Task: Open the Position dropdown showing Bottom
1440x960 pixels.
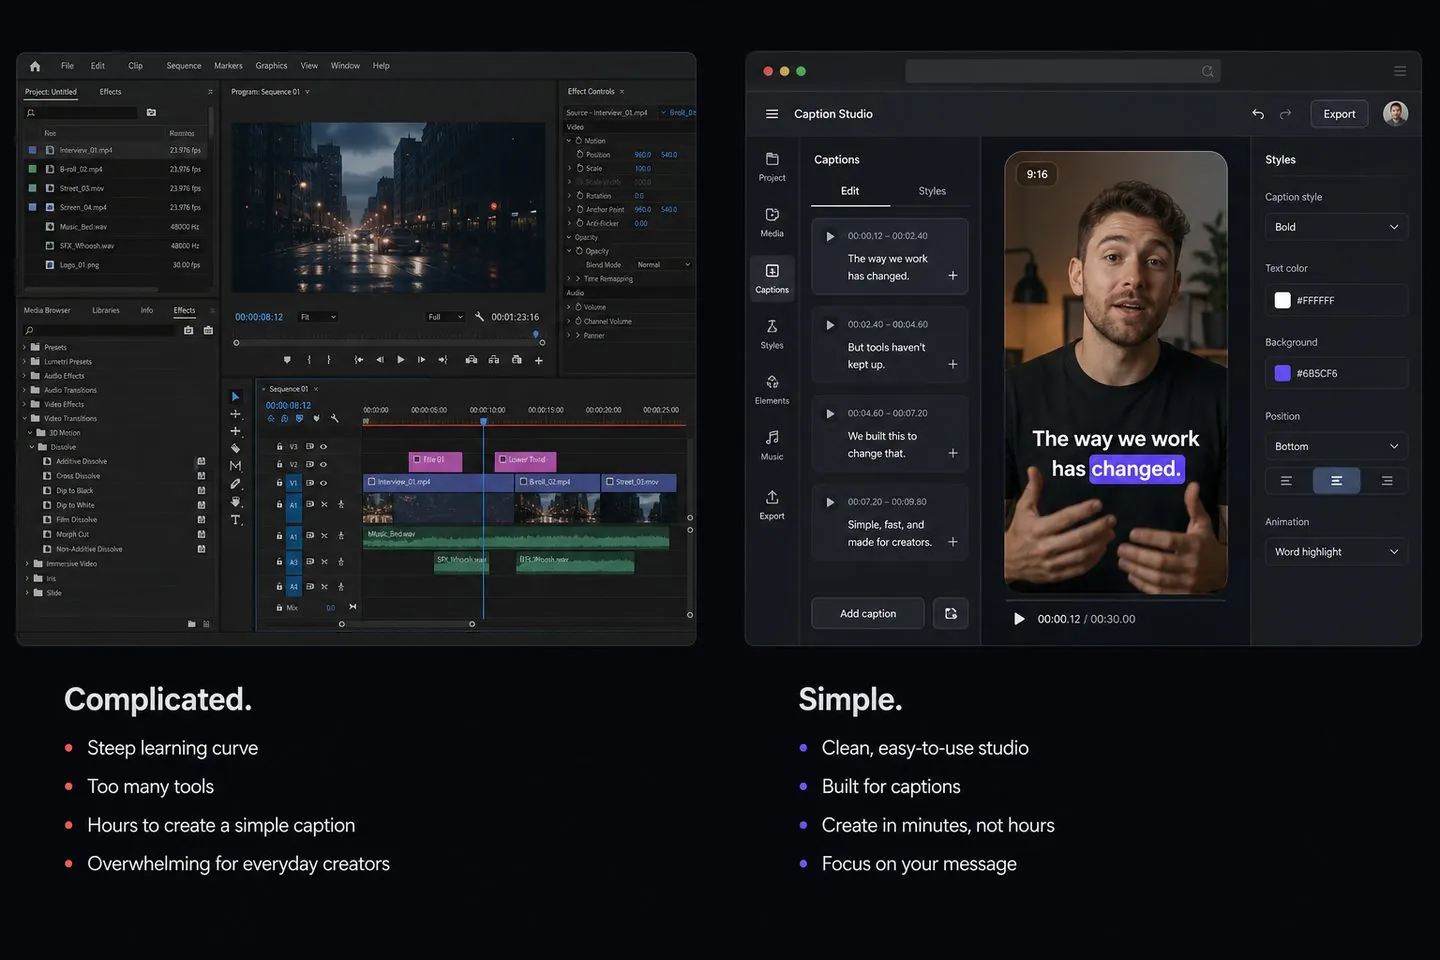Action: pos(1336,446)
